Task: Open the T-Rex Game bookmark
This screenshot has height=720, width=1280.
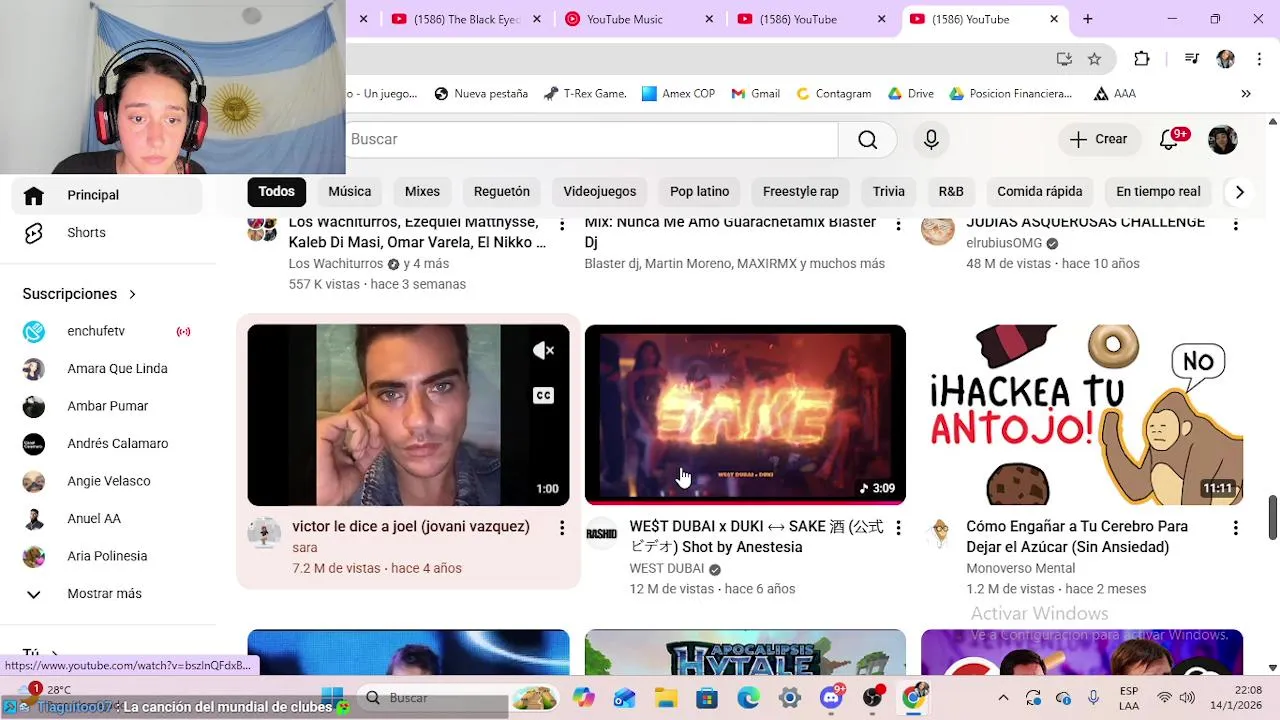Action: tap(585, 94)
